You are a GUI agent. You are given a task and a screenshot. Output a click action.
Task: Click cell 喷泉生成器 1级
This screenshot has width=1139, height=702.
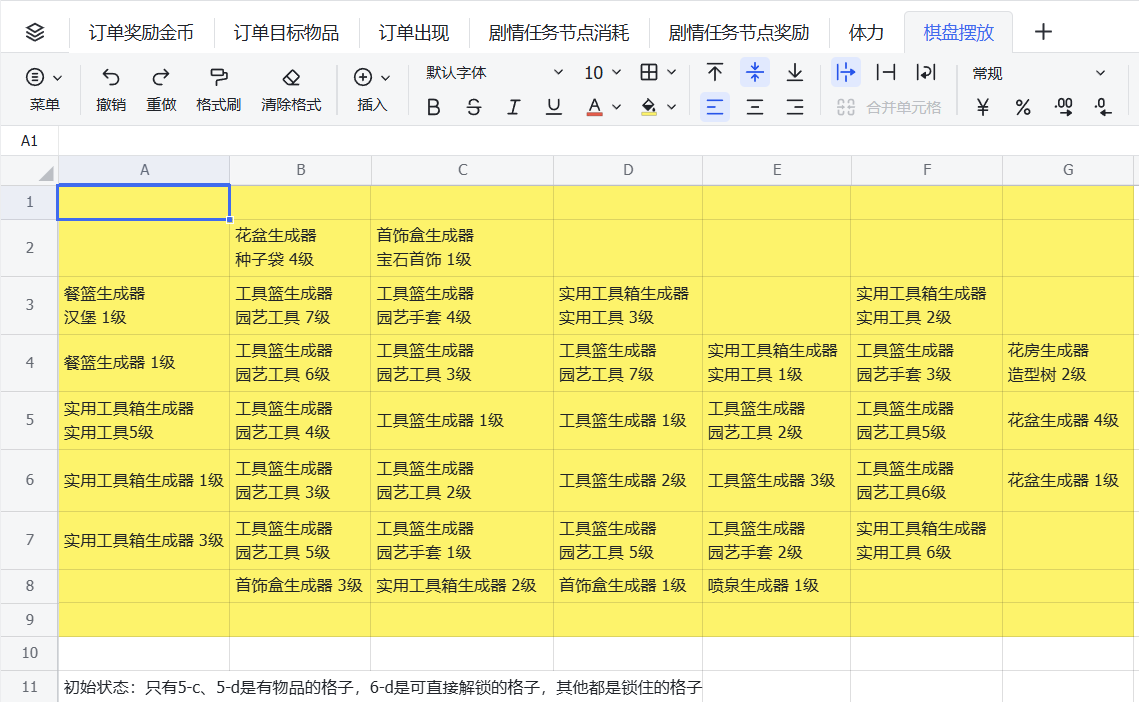click(x=777, y=586)
